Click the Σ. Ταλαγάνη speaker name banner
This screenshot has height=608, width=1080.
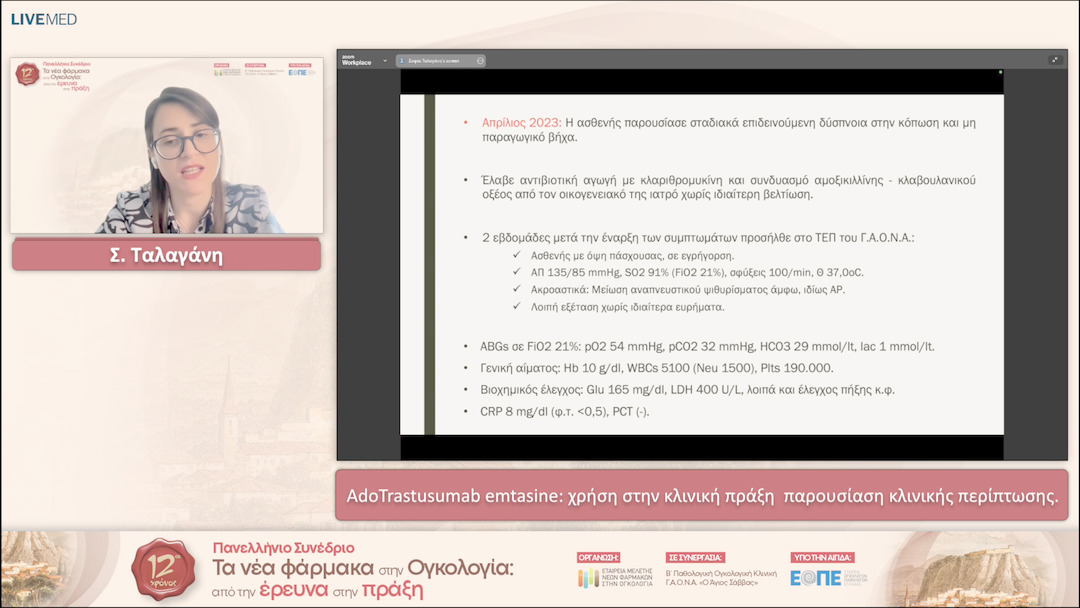[x=166, y=255]
